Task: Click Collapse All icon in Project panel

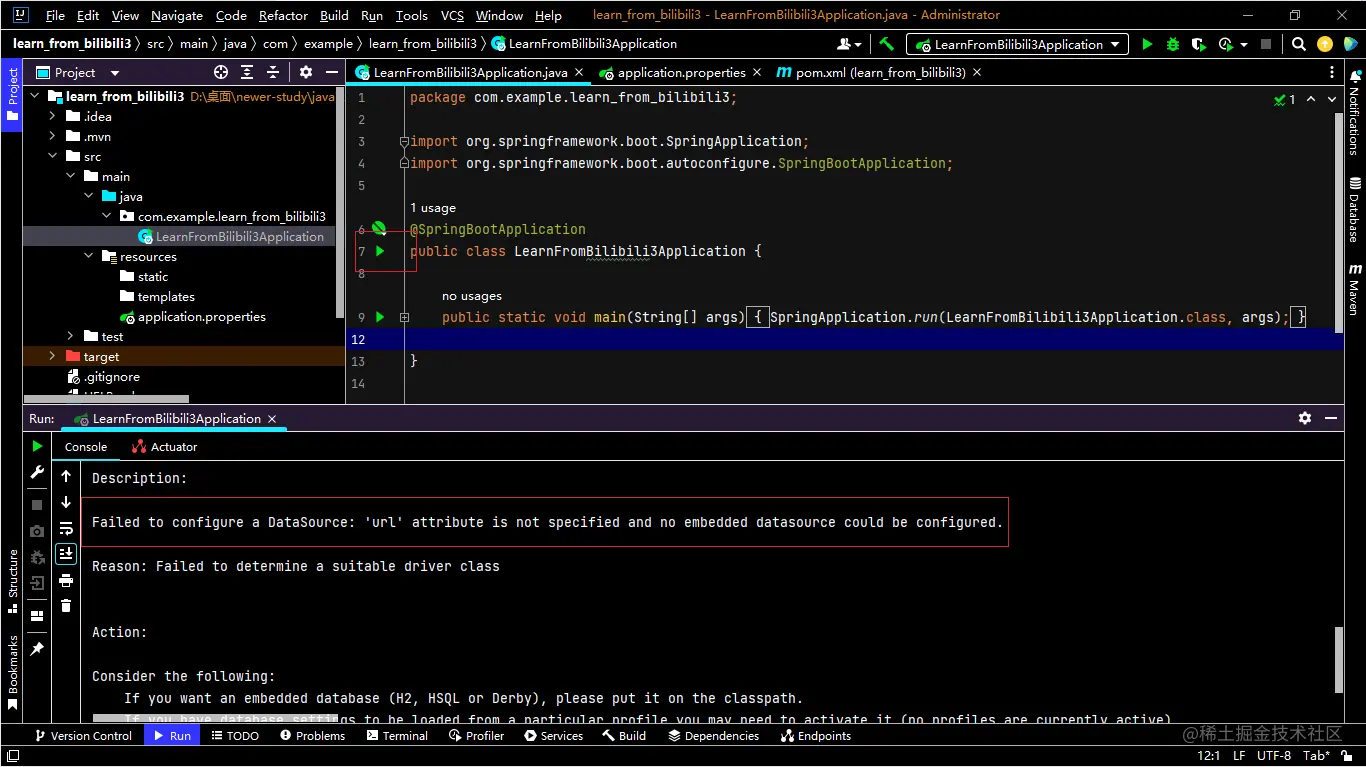Action: (273, 72)
